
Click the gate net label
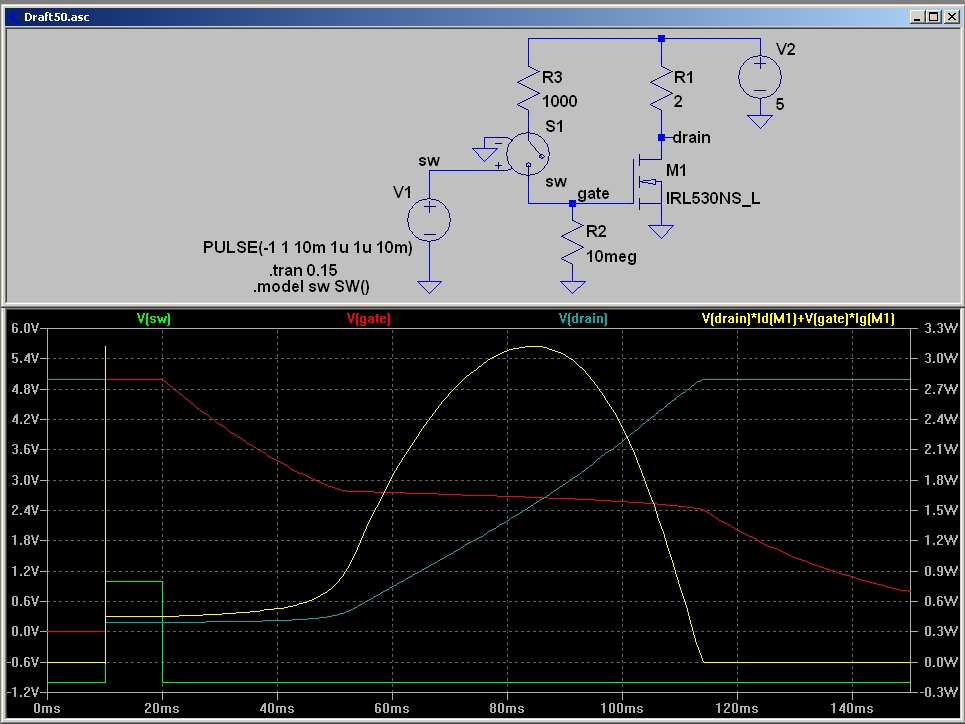(x=593, y=194)
